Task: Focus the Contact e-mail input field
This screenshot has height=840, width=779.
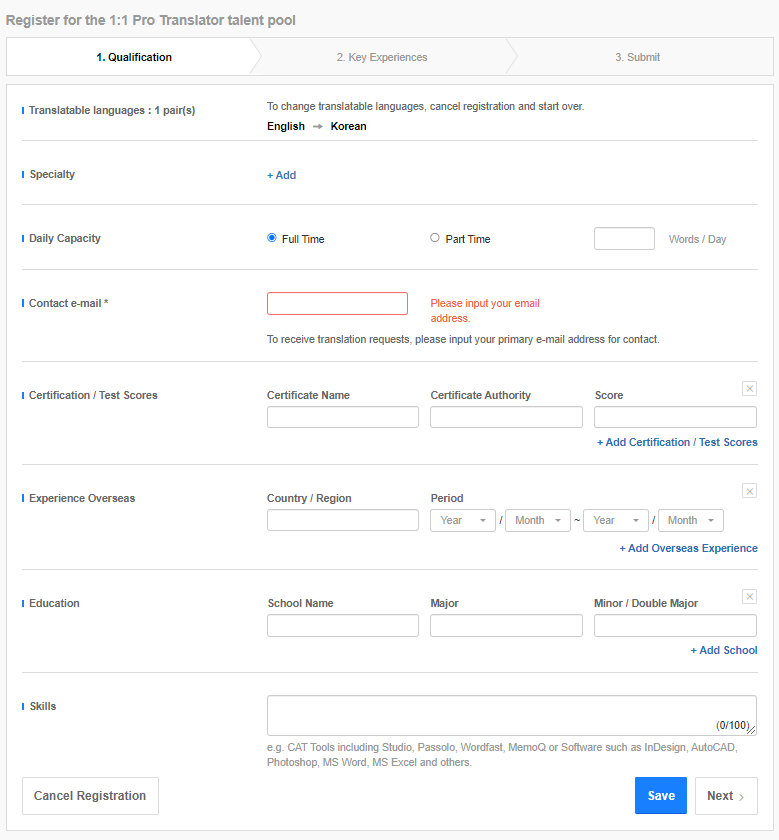Action: coord(337,303)
